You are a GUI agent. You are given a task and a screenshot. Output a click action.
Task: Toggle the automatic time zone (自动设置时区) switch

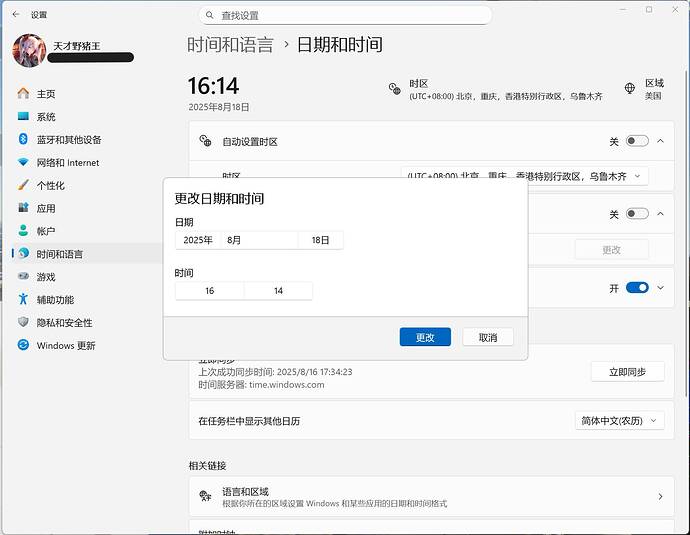click(636, 142)
